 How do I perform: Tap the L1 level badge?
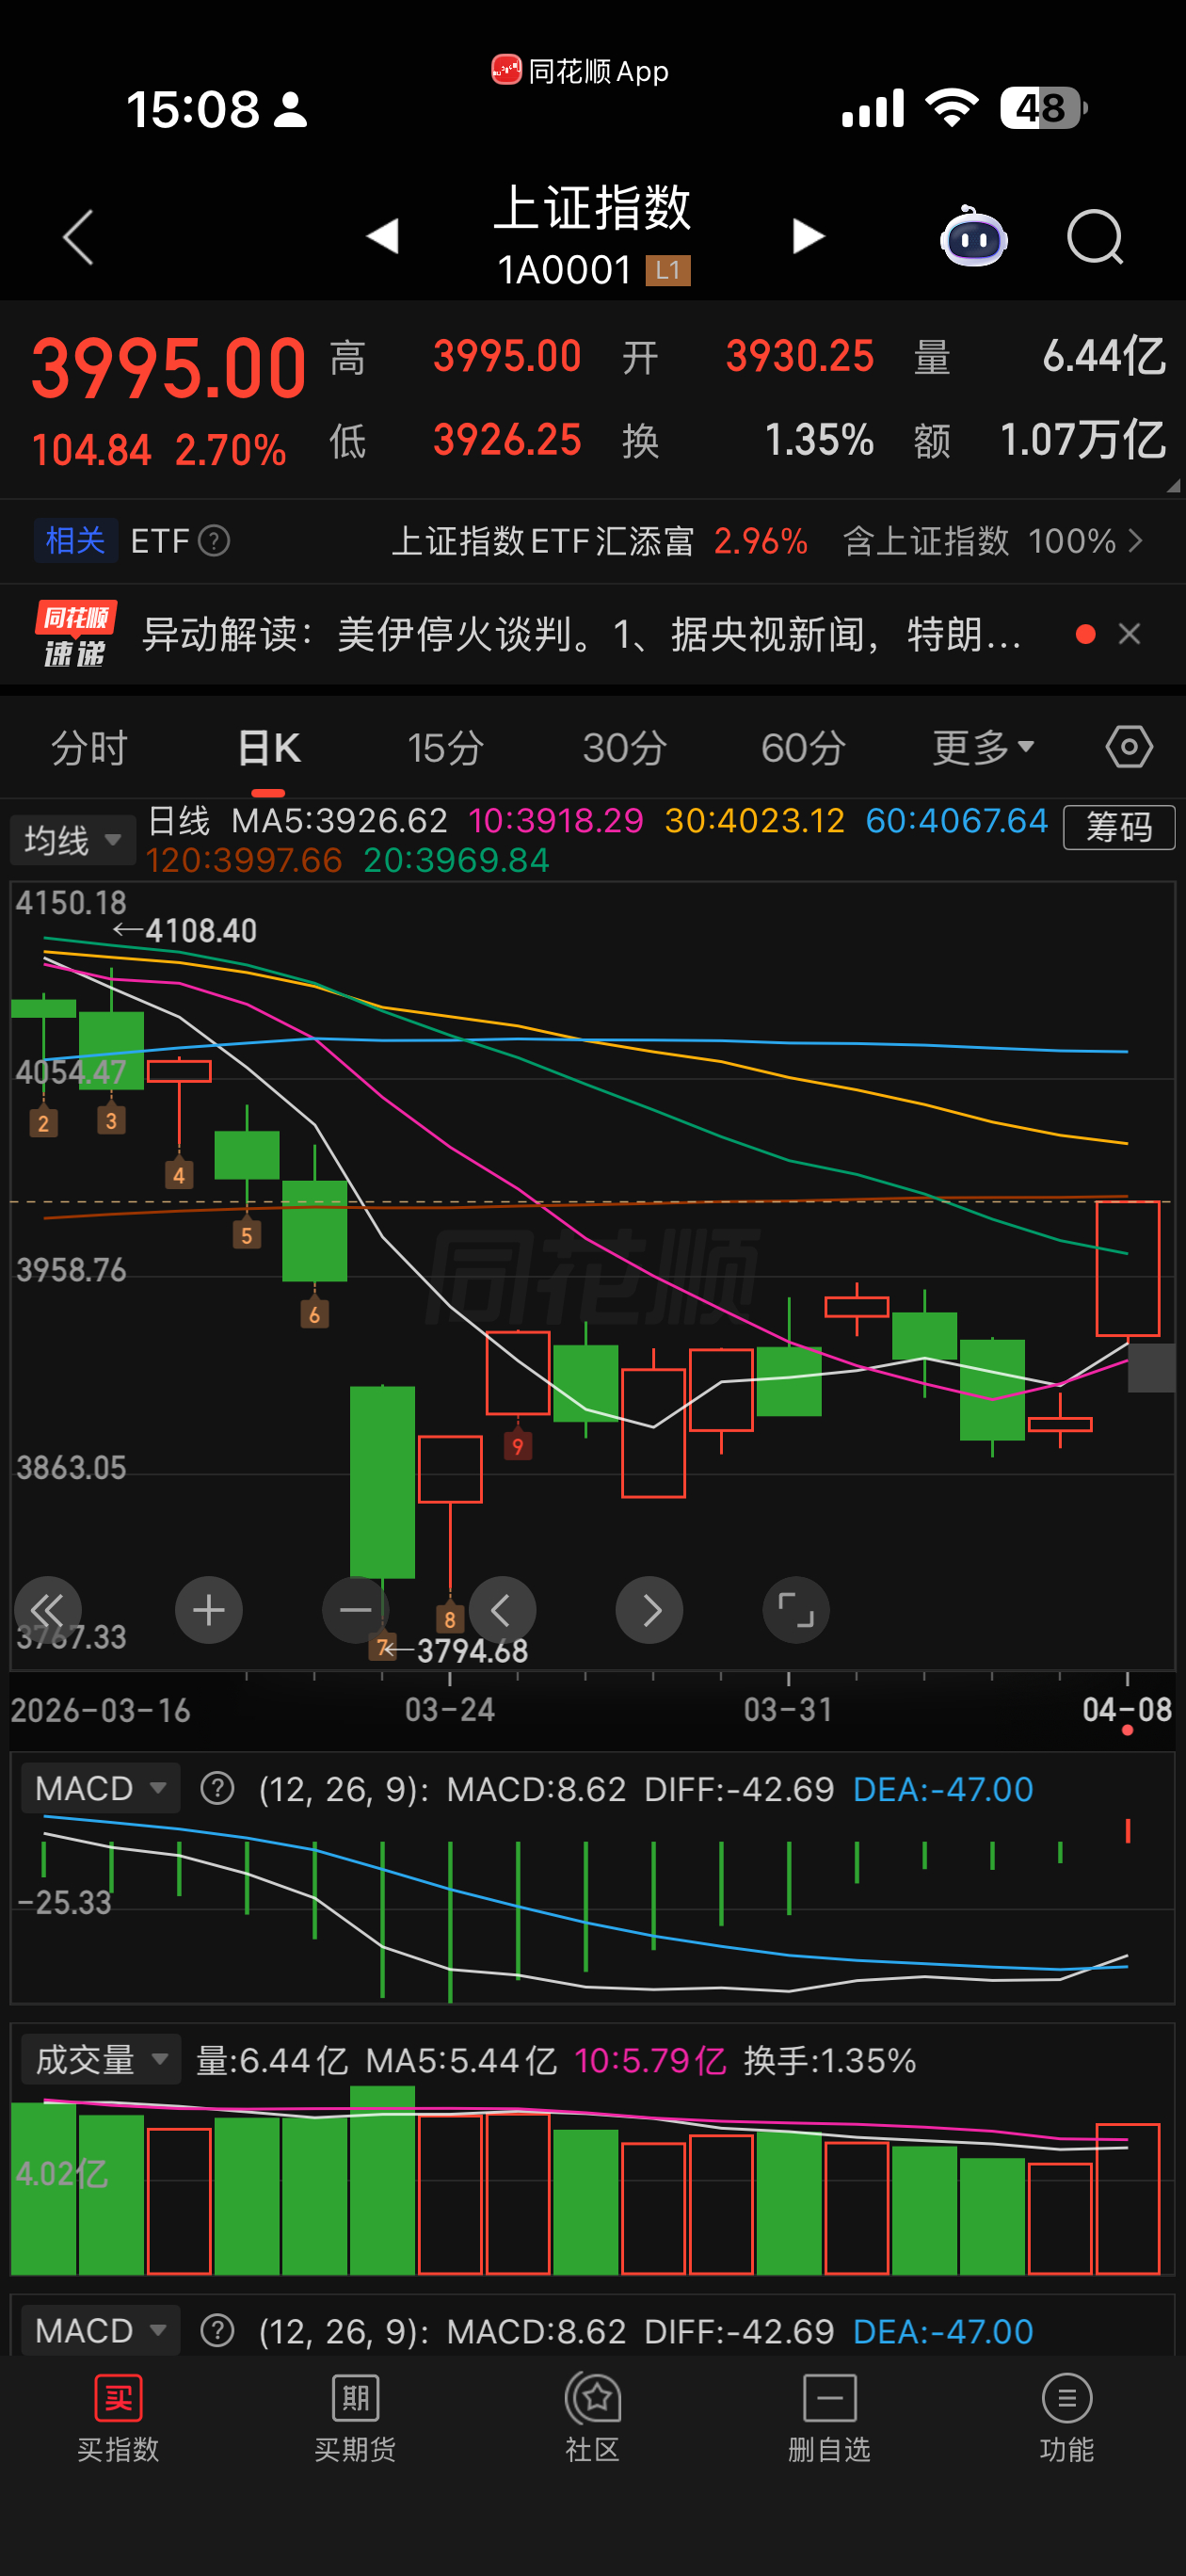pyautogui.click(x=668, y=270)
